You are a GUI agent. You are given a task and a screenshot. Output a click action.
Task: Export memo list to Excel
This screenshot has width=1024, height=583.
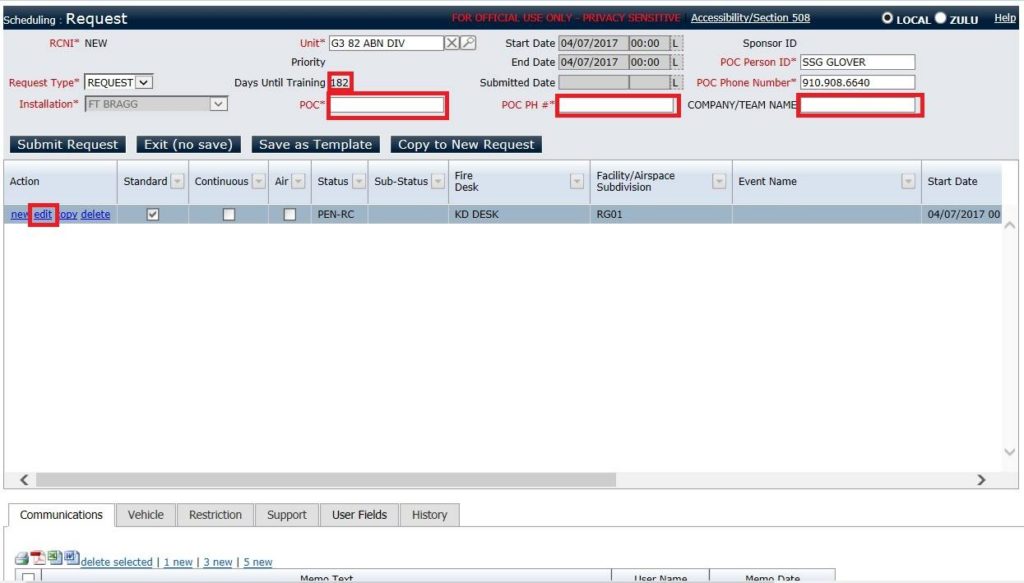click(54, 557)
